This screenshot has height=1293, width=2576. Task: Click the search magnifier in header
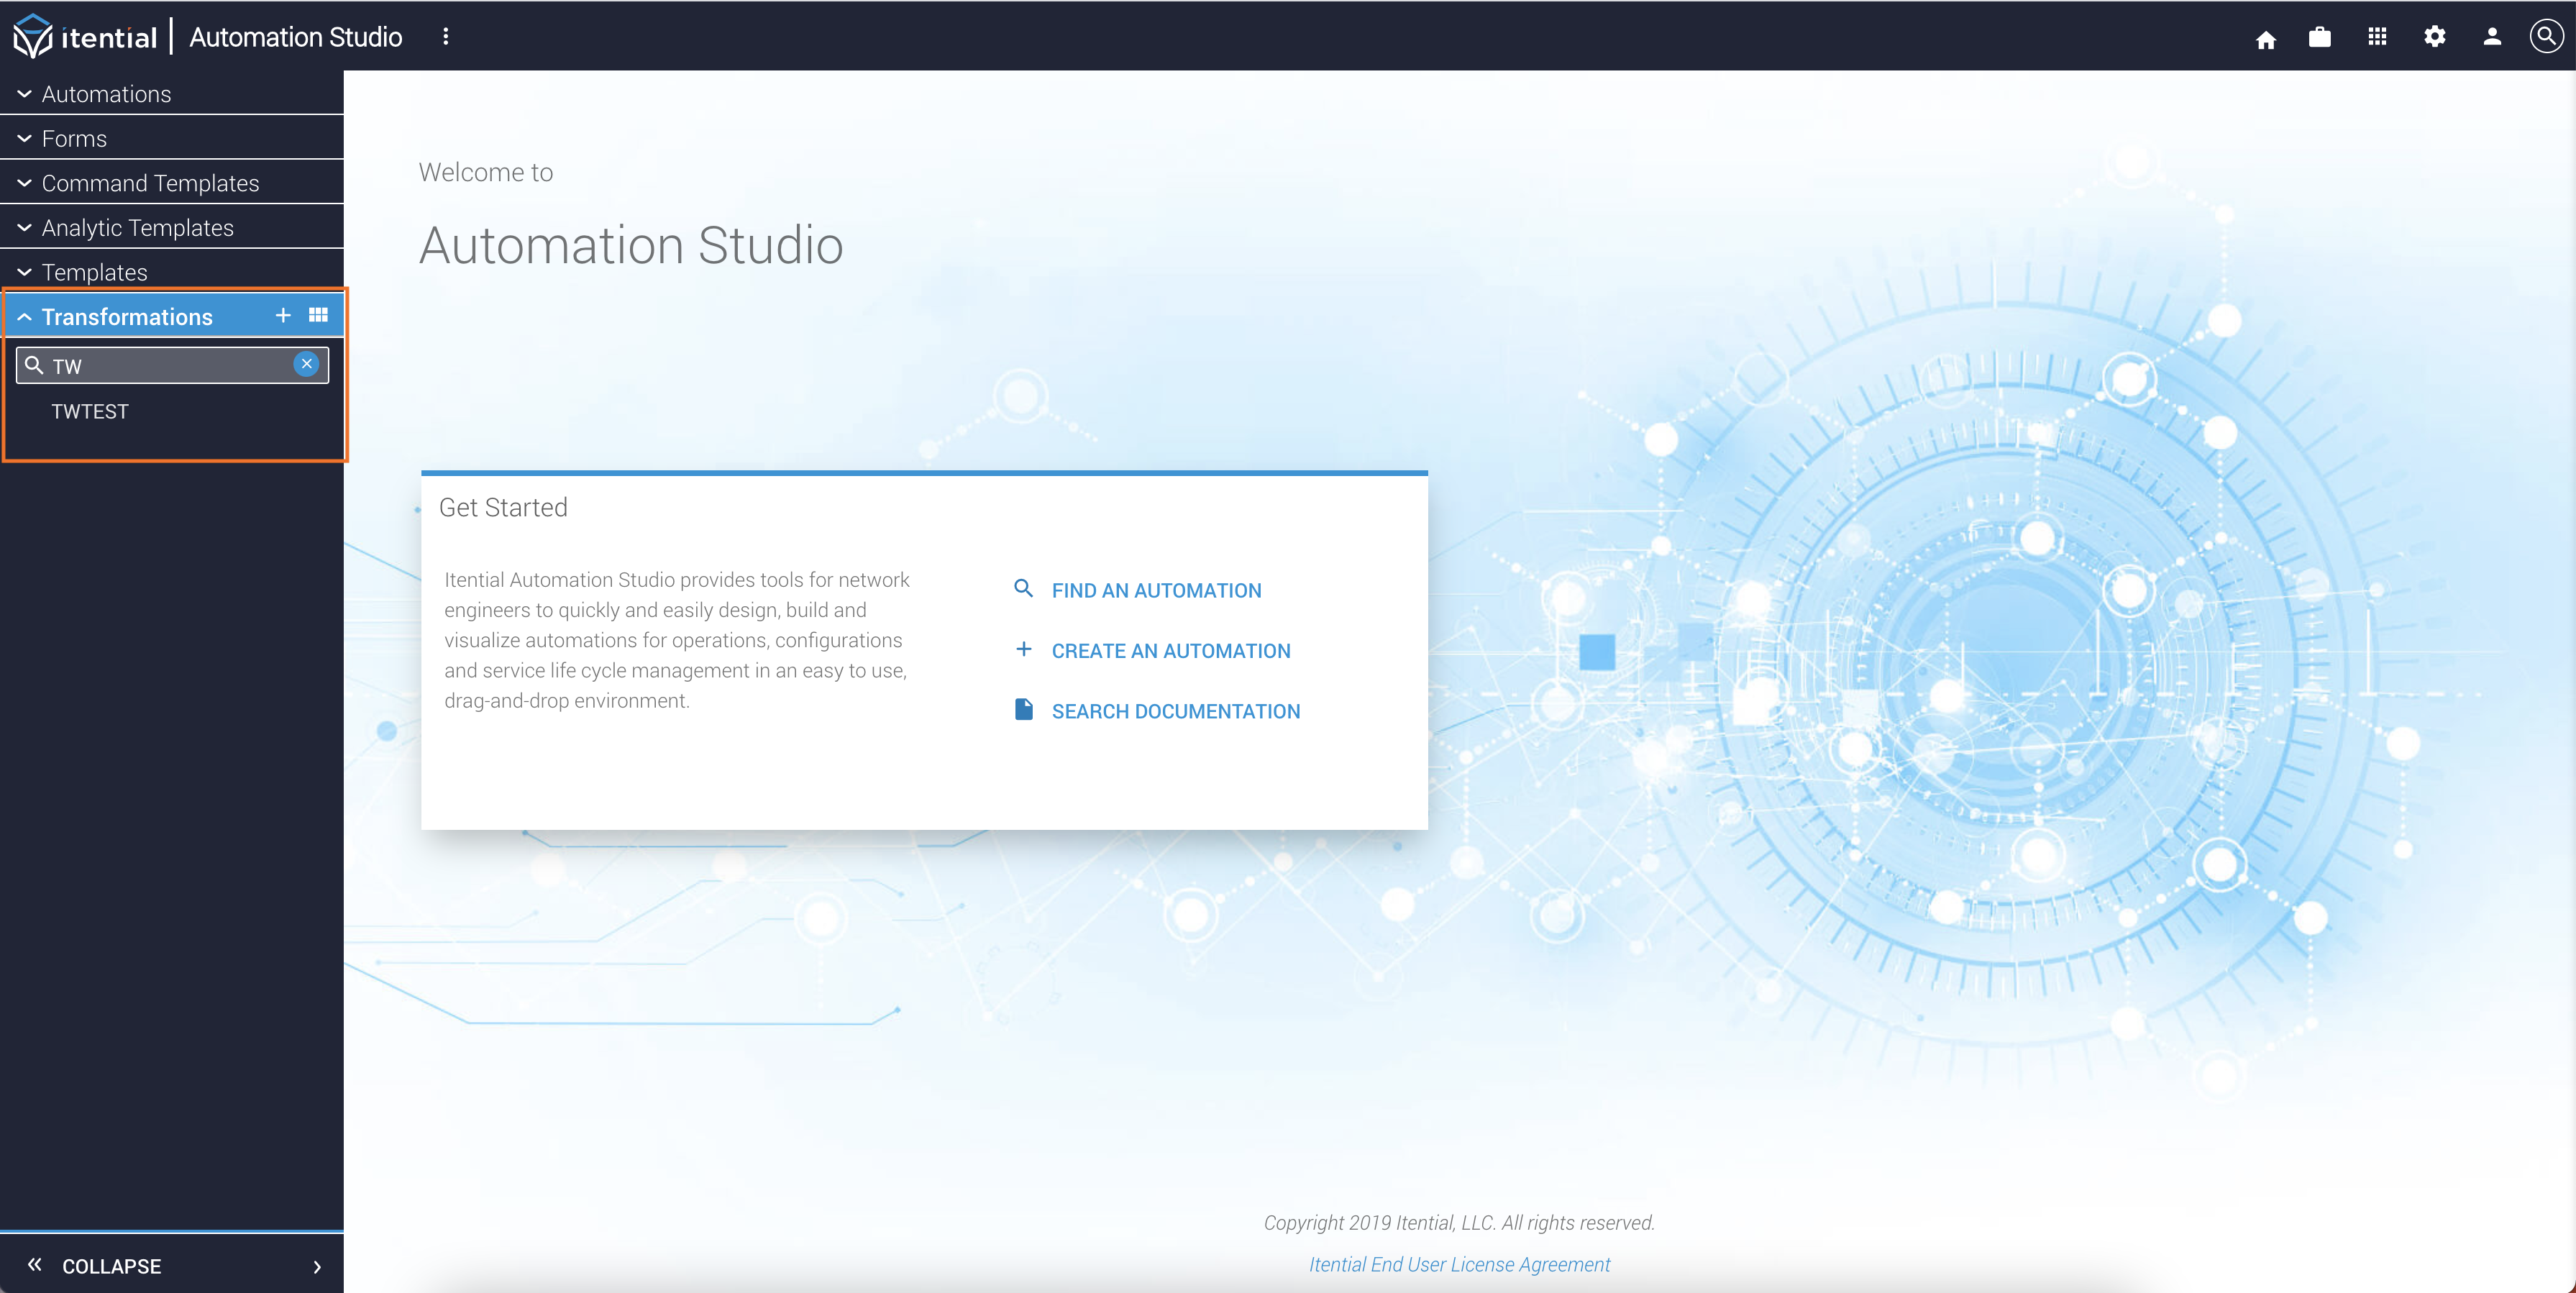tap(2546, 36)
